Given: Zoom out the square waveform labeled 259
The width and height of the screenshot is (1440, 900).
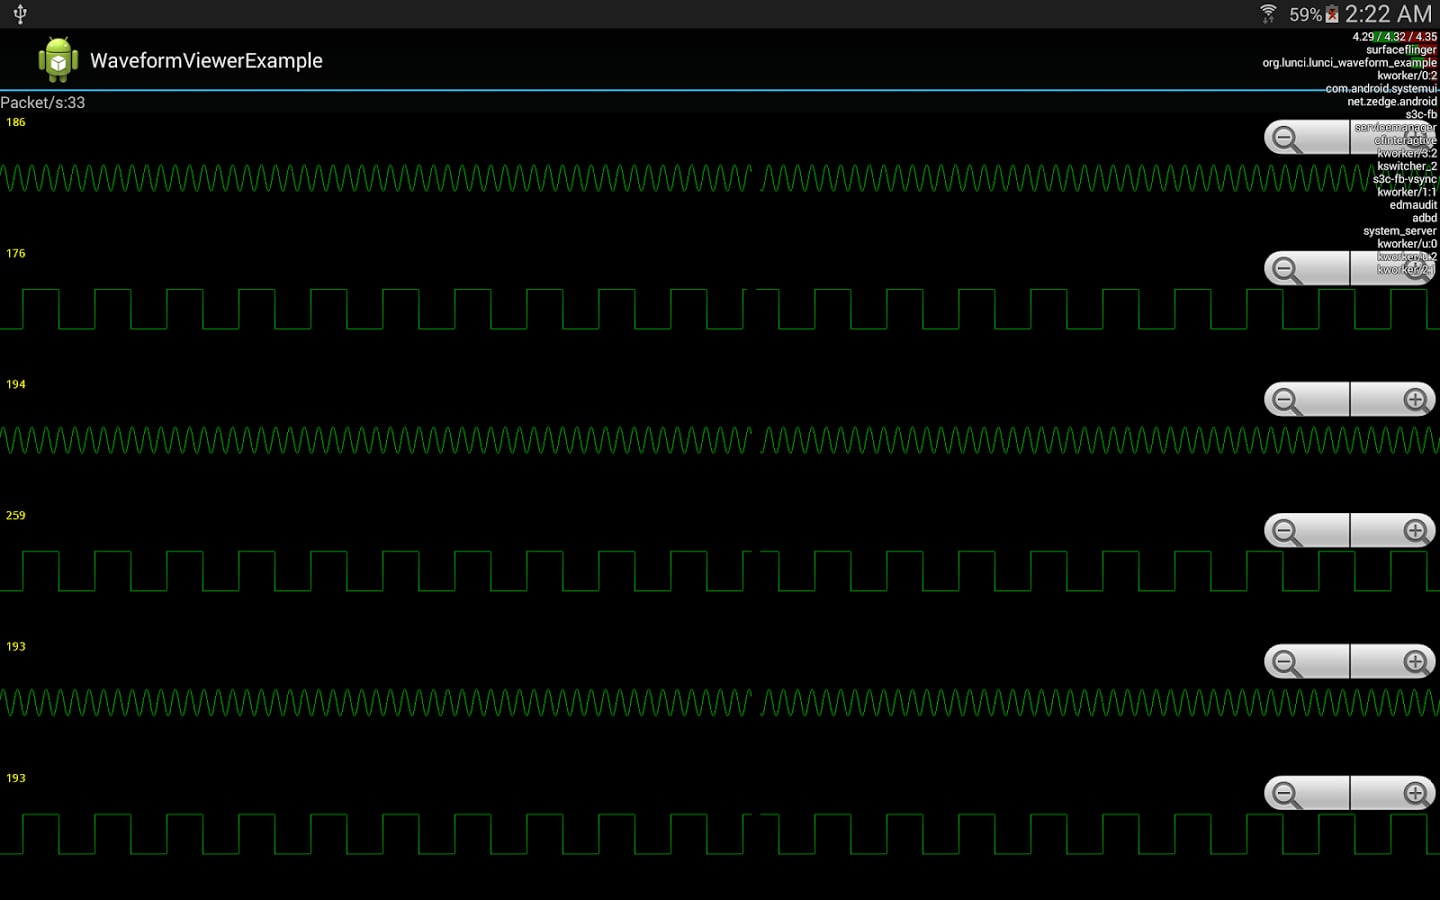Looking at the screenshot, I should 1307,531.
